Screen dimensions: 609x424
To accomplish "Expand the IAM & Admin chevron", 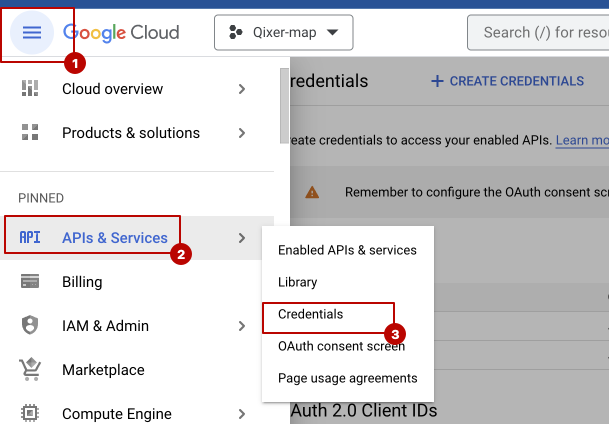I will 242,326.
